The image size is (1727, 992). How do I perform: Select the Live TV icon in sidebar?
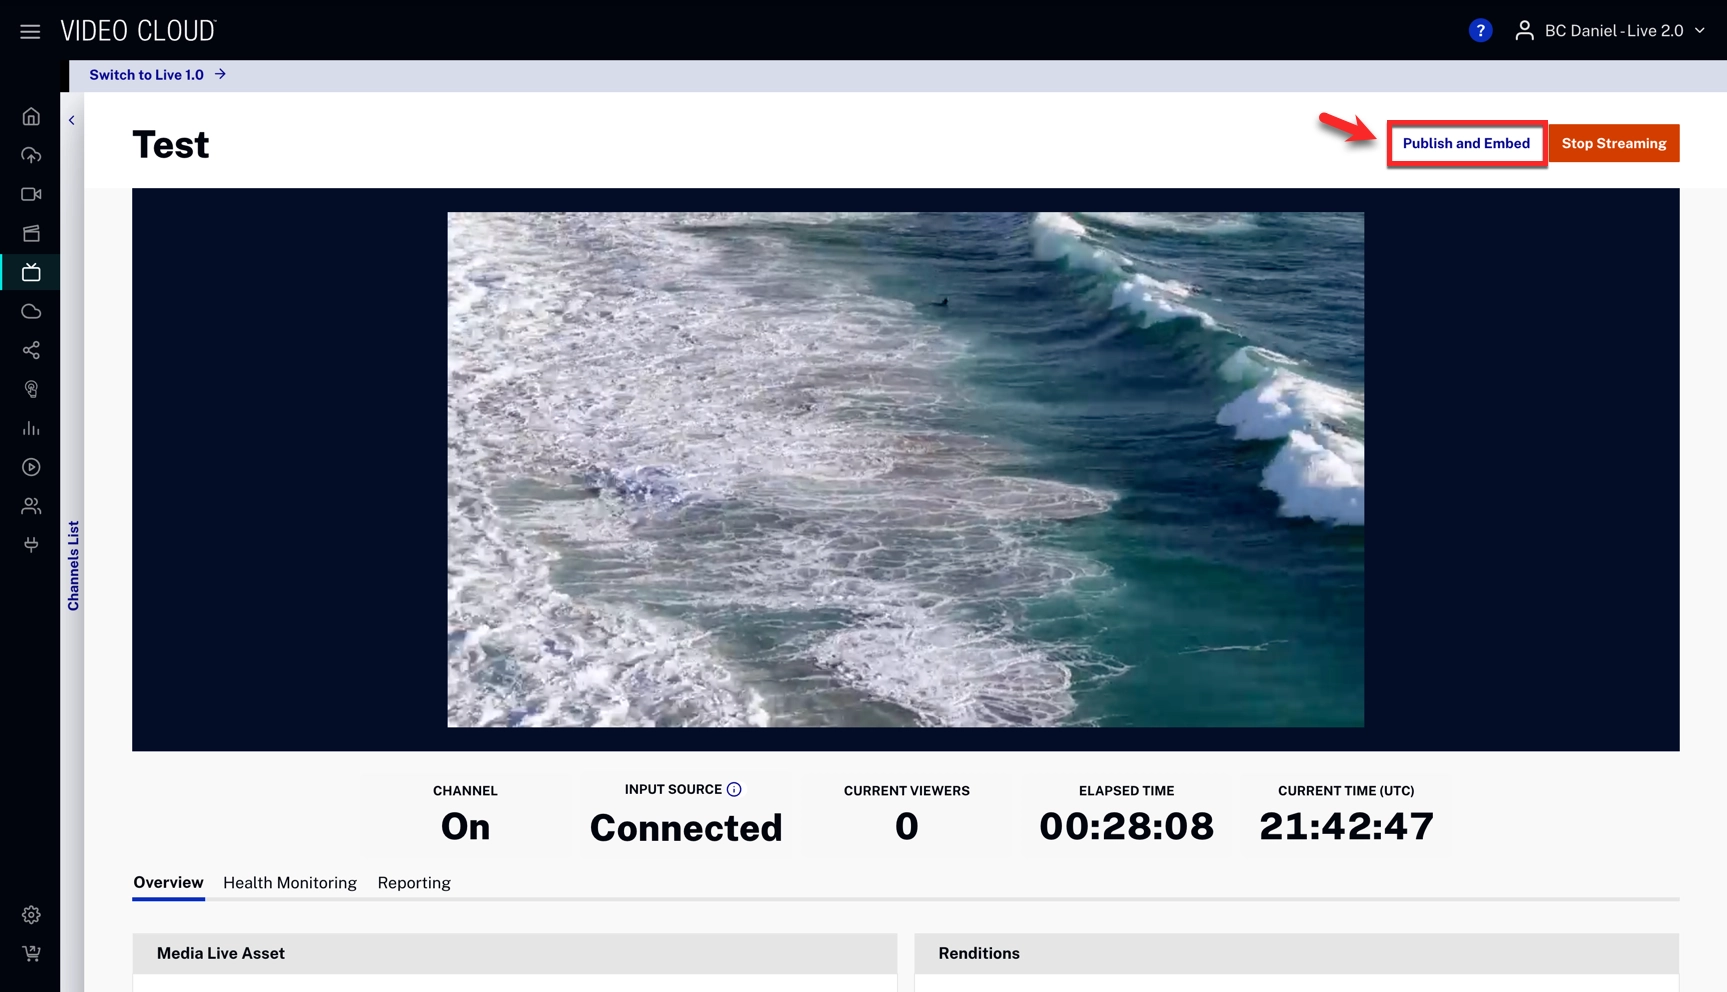(x=31, y=272)
